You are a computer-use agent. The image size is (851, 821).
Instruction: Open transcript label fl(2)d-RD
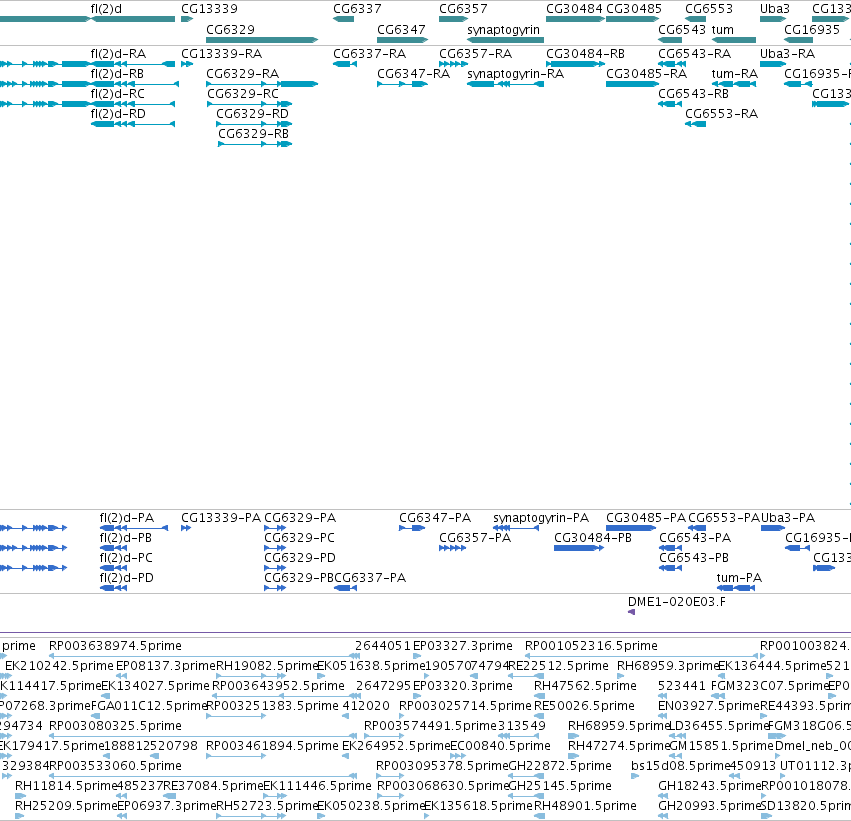click(118, 114)
